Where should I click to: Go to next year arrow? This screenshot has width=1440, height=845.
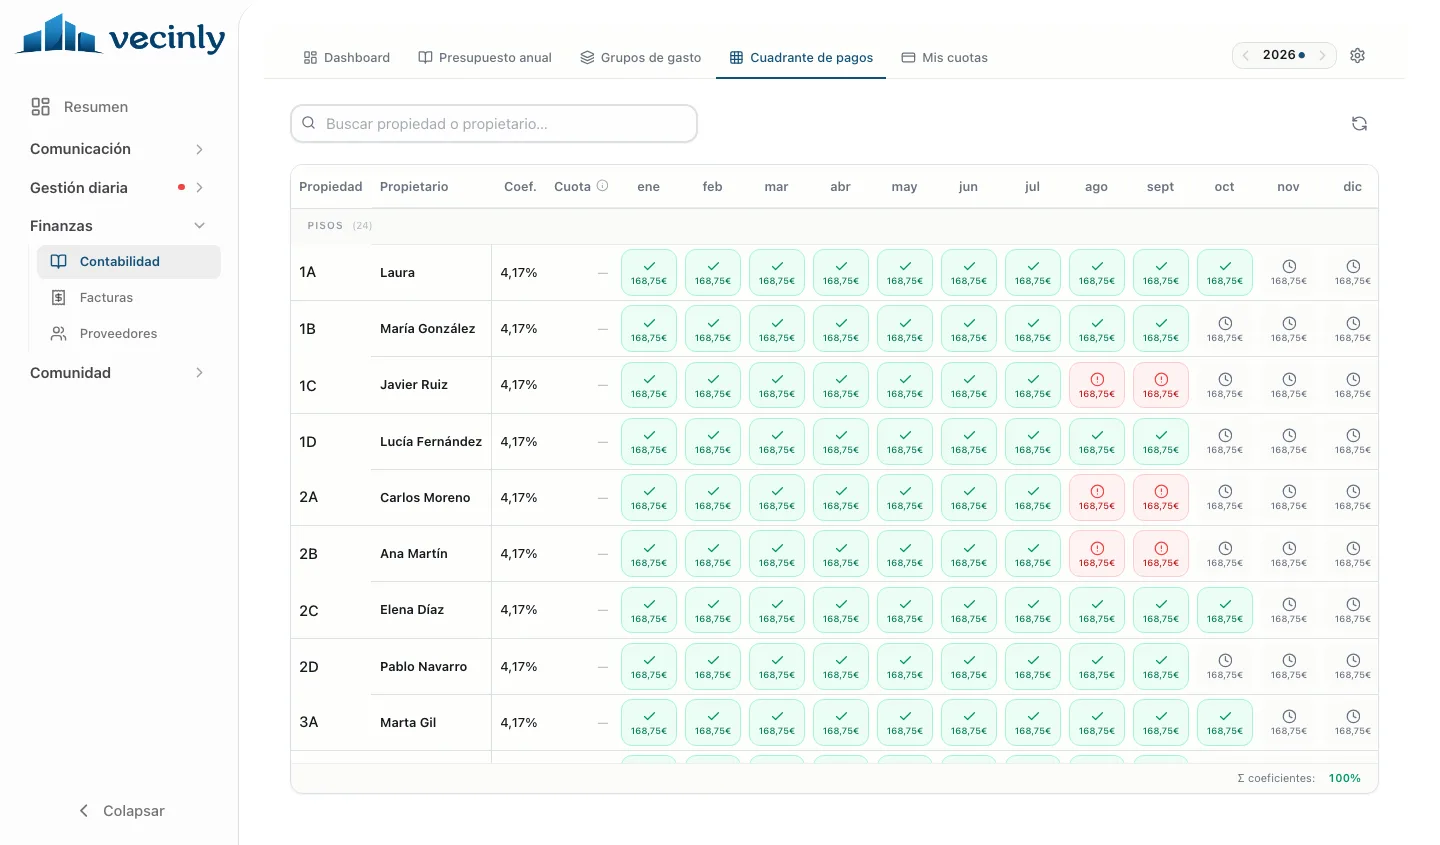click(1322, 56)
